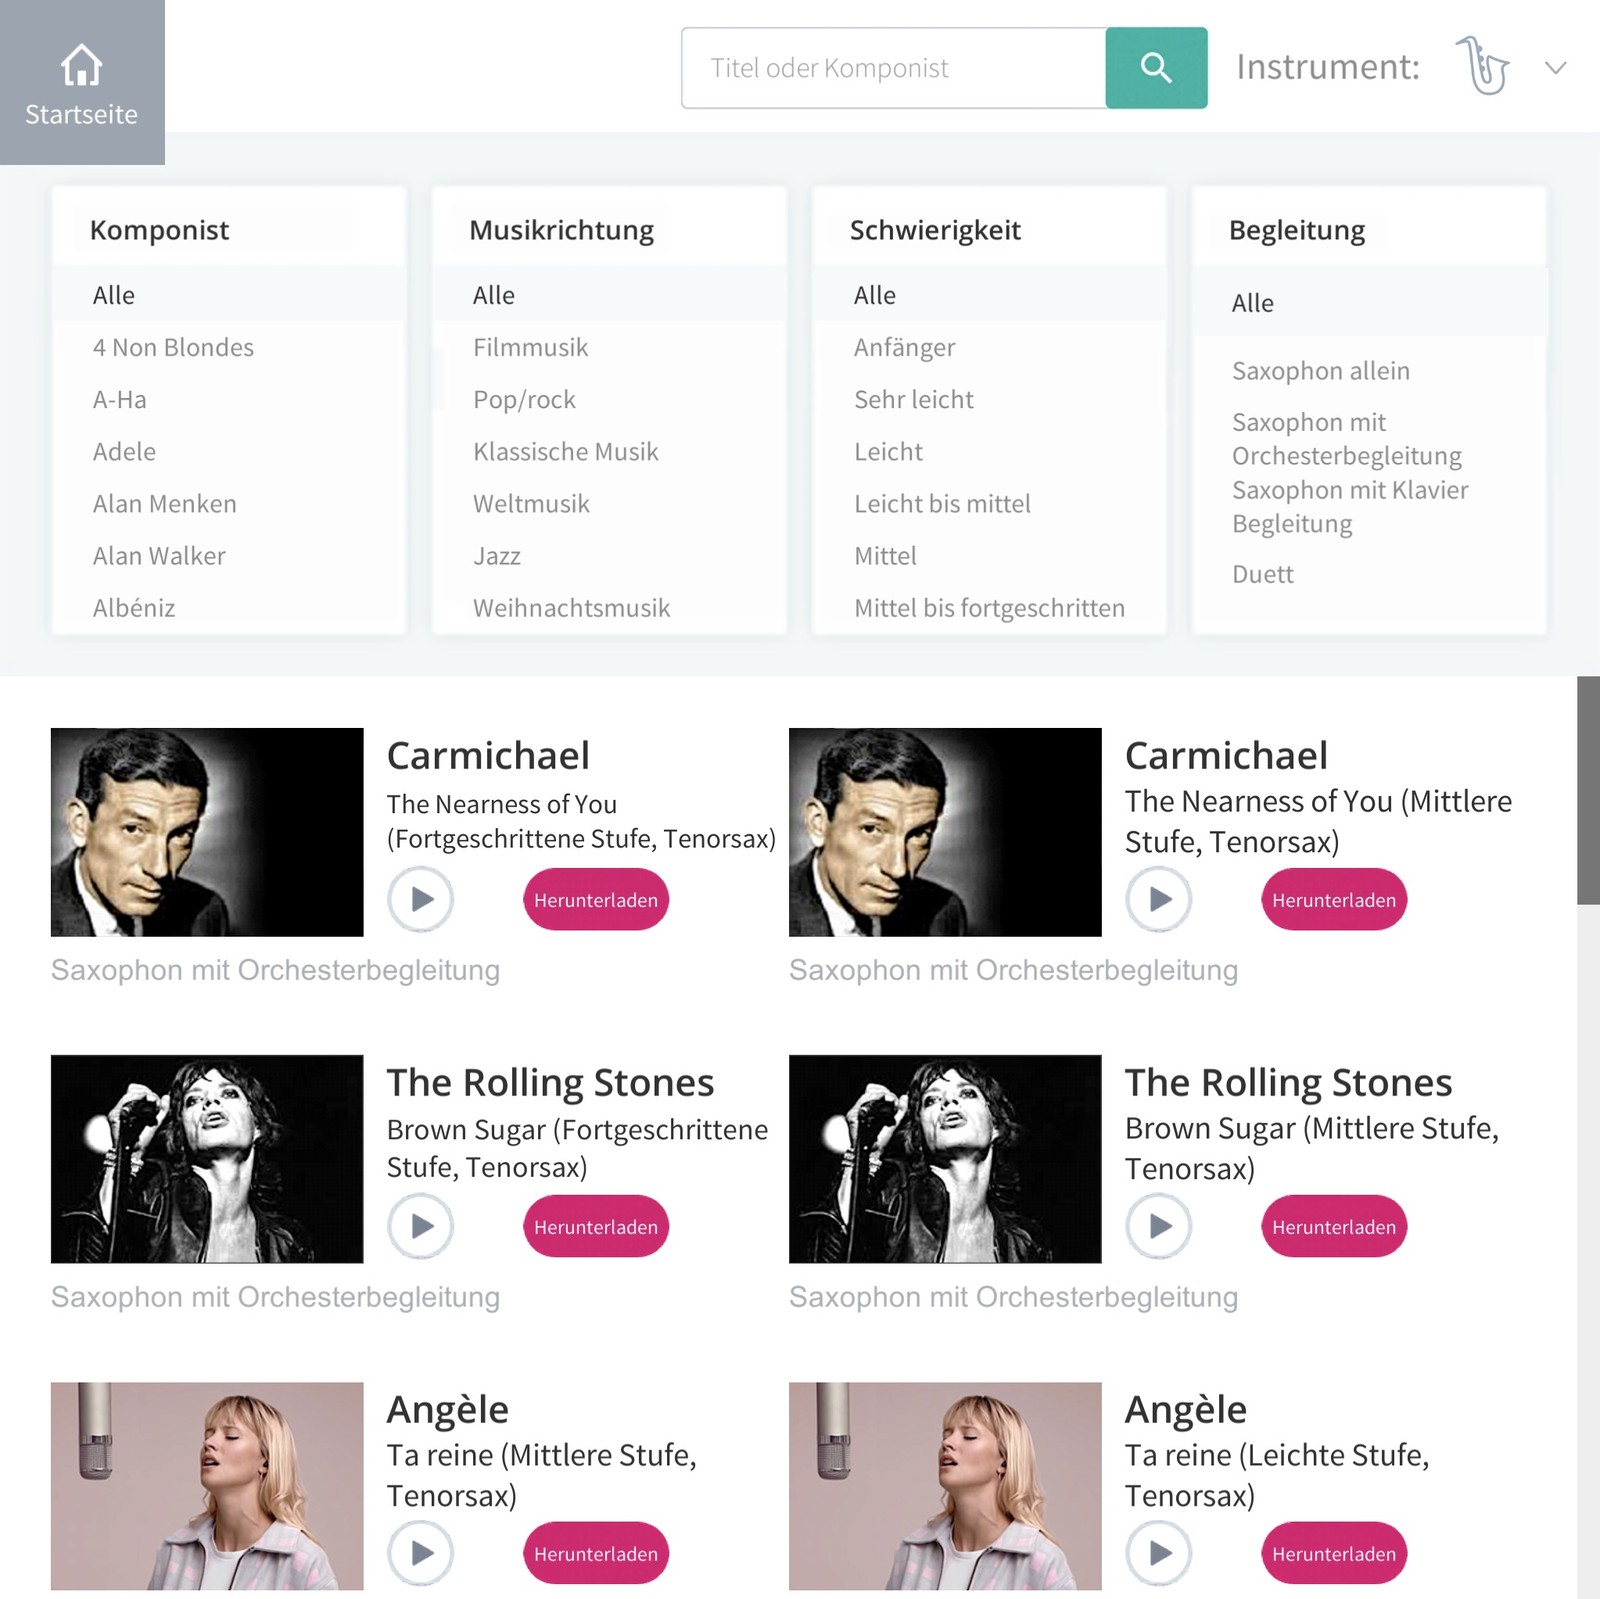Expand the Instrument dropdown chevron
The height and width of the screenshot is (1599, 1600).
(1555, 68)
